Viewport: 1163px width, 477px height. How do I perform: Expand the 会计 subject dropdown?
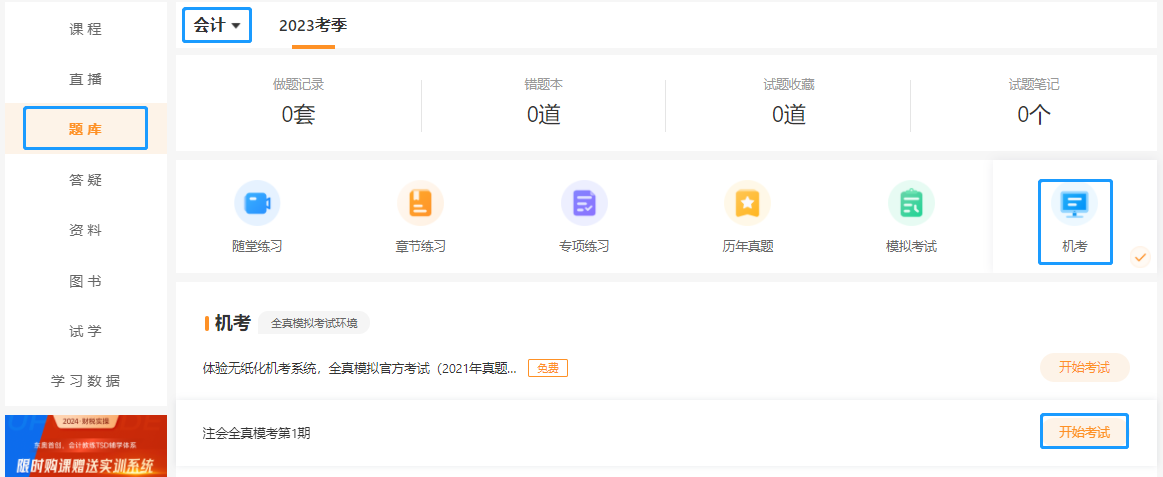[217, 25]
